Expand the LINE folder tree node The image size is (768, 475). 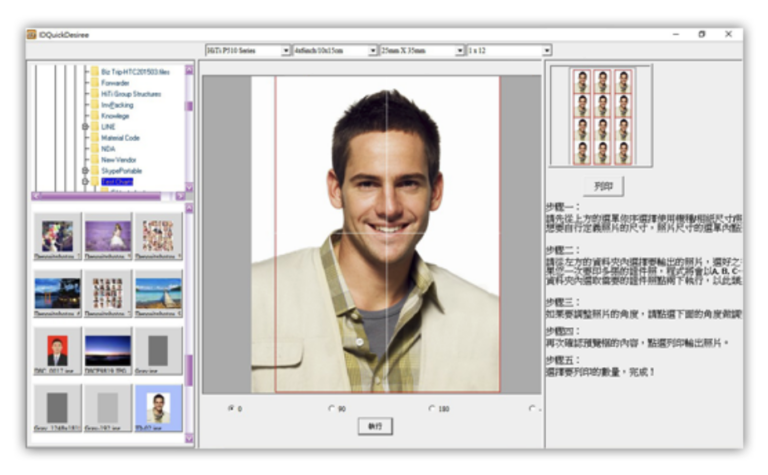pos(85,127)
